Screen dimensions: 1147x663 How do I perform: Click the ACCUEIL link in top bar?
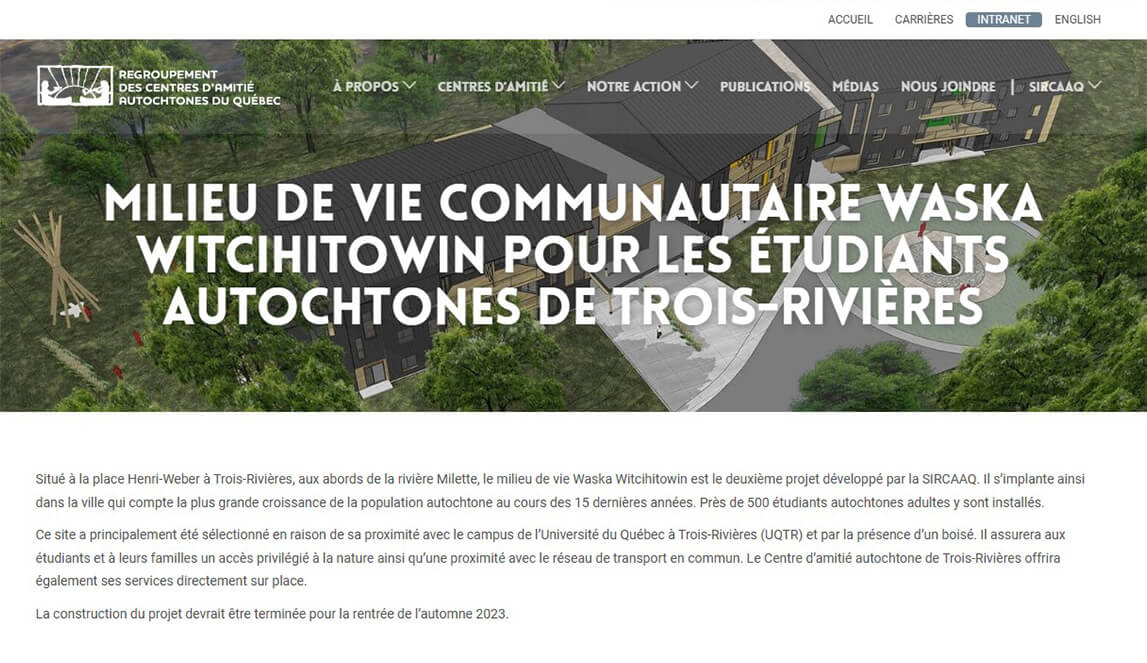850,19
